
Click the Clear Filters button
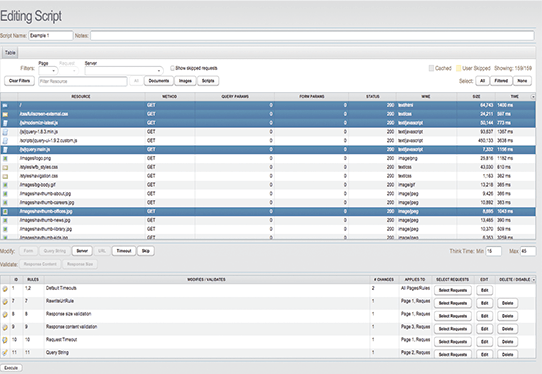point(19,81)
